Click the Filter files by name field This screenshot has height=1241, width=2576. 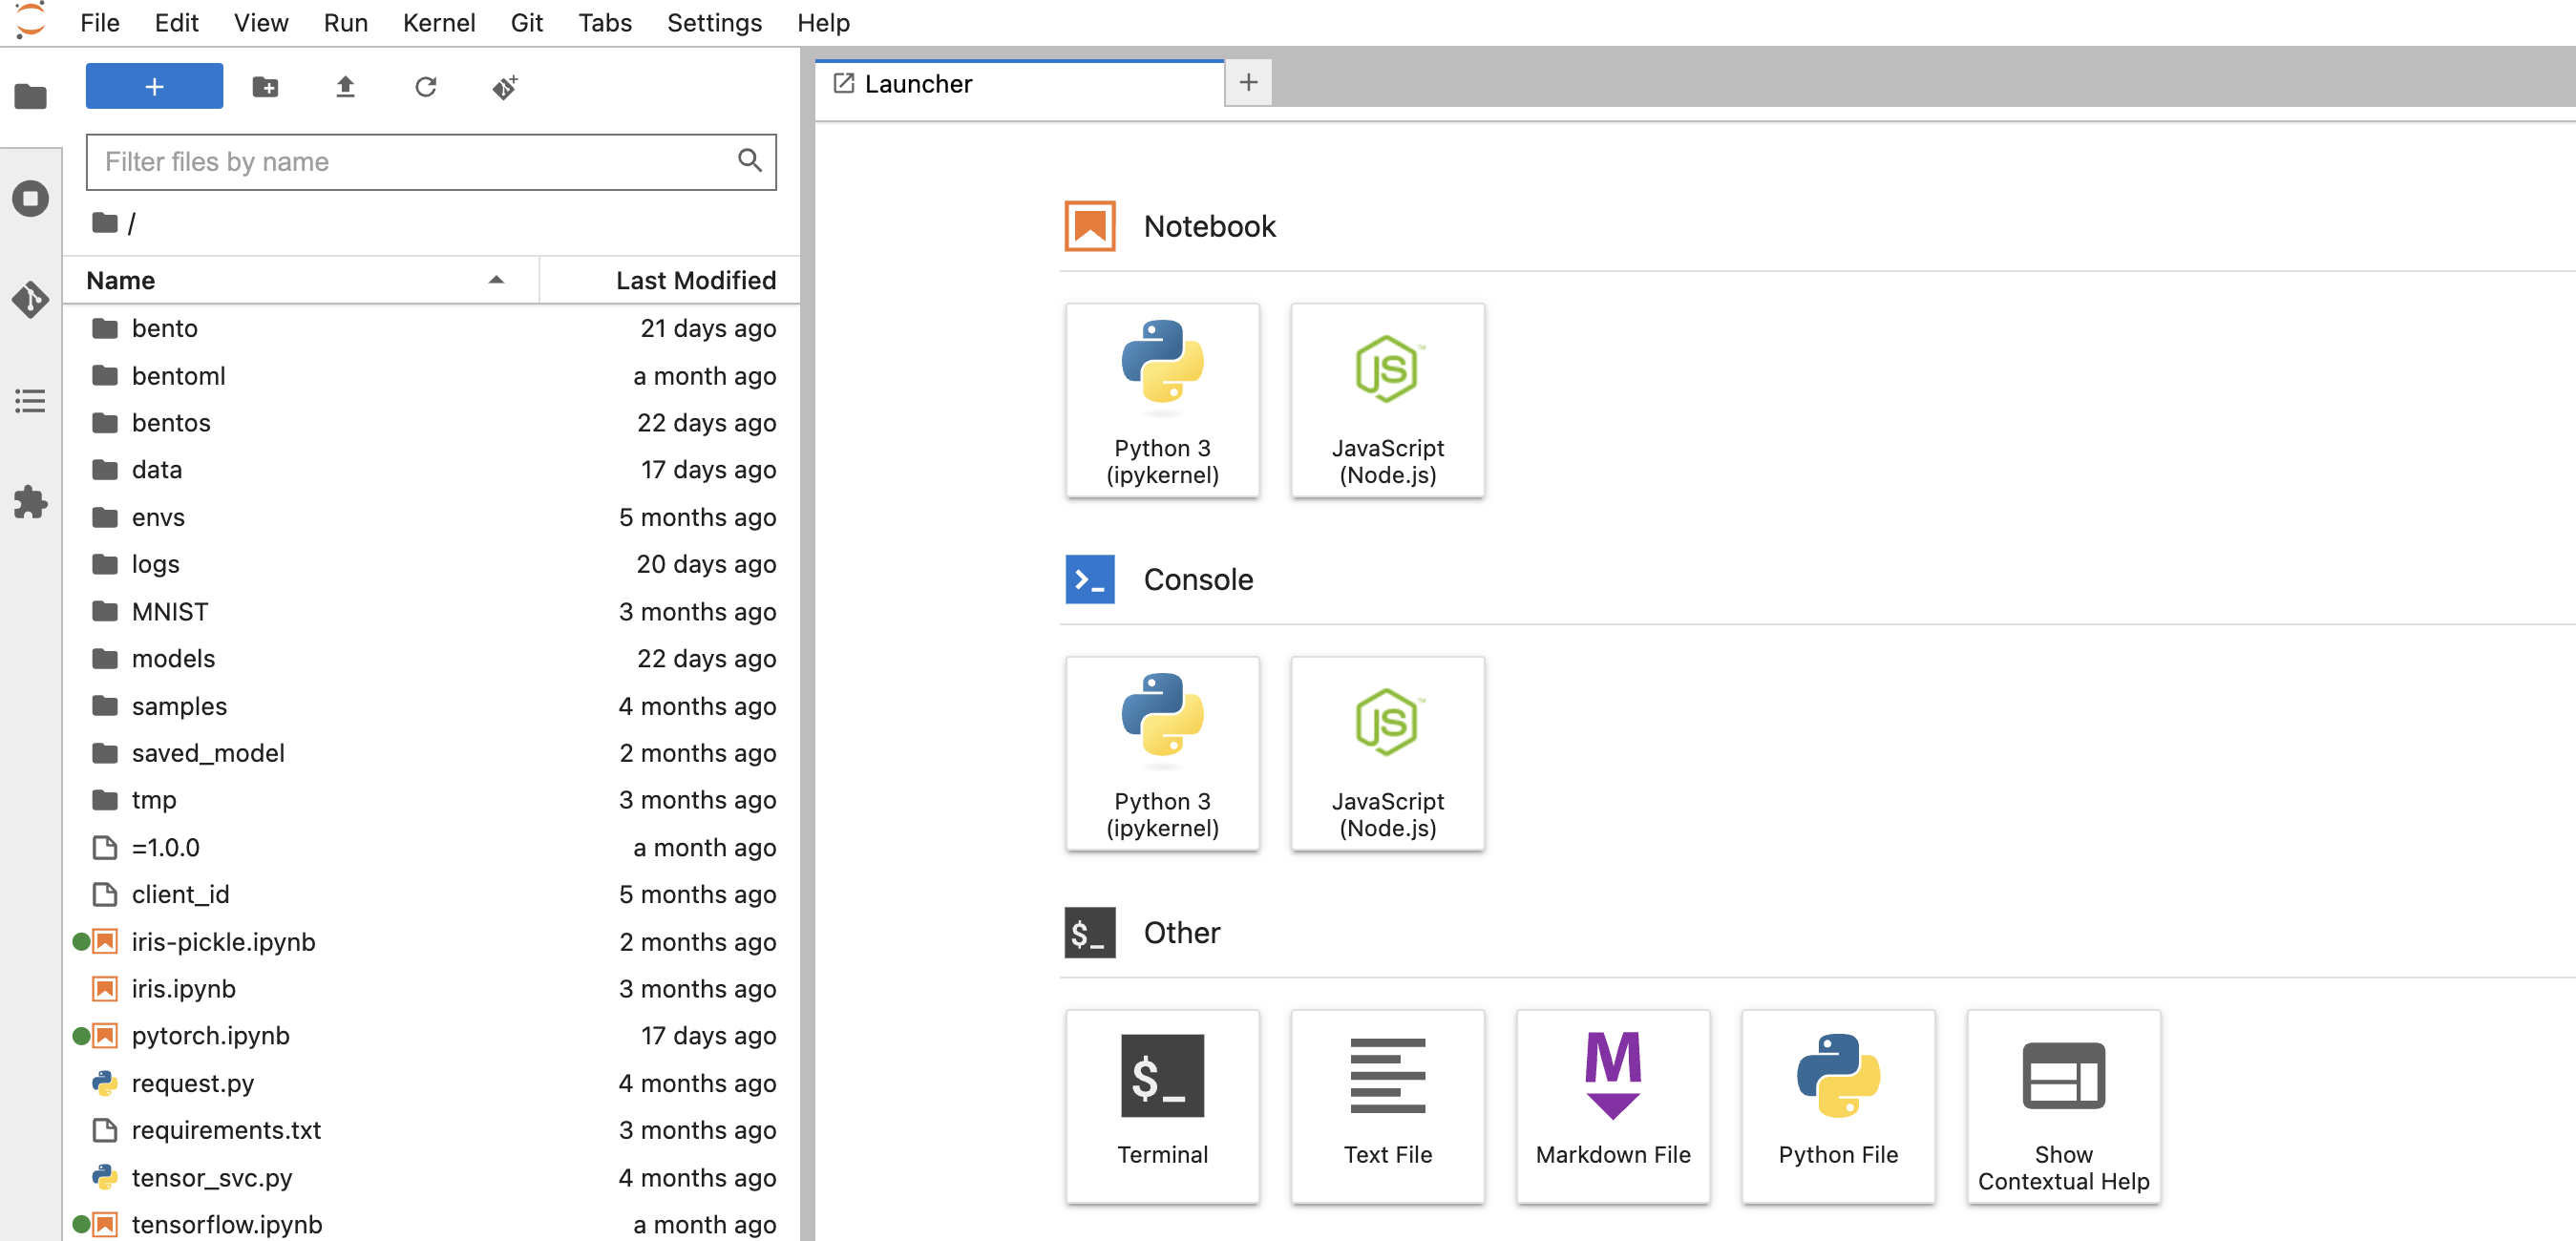point(415,162)
